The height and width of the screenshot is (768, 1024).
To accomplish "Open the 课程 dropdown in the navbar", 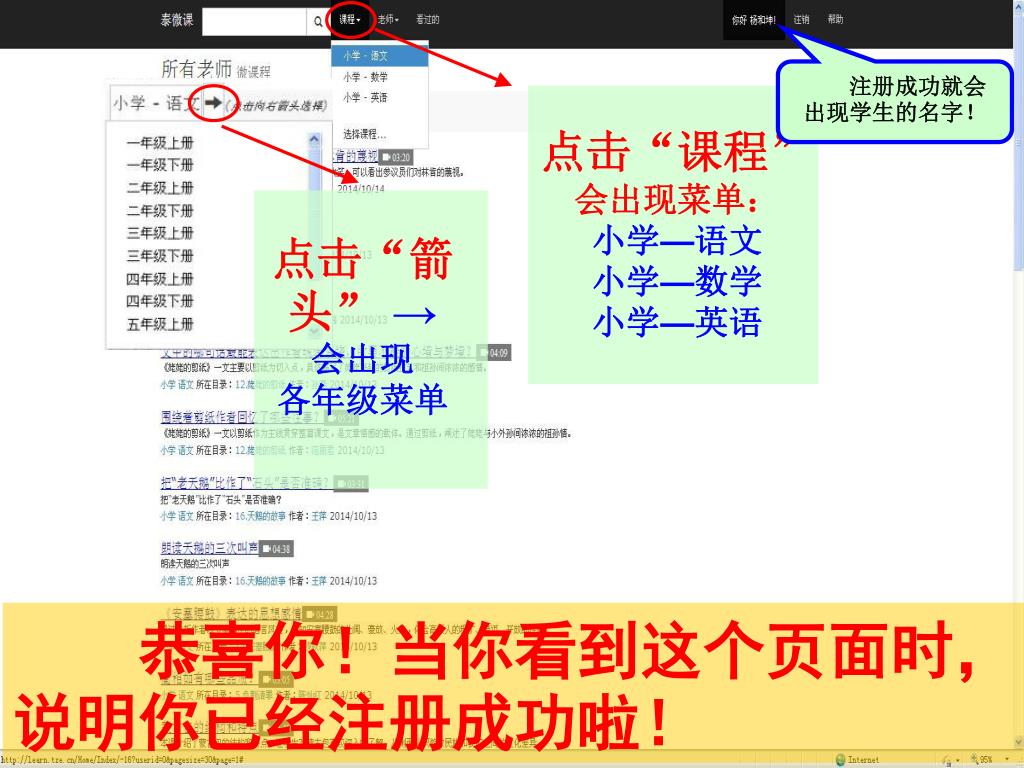I will 349,20.
